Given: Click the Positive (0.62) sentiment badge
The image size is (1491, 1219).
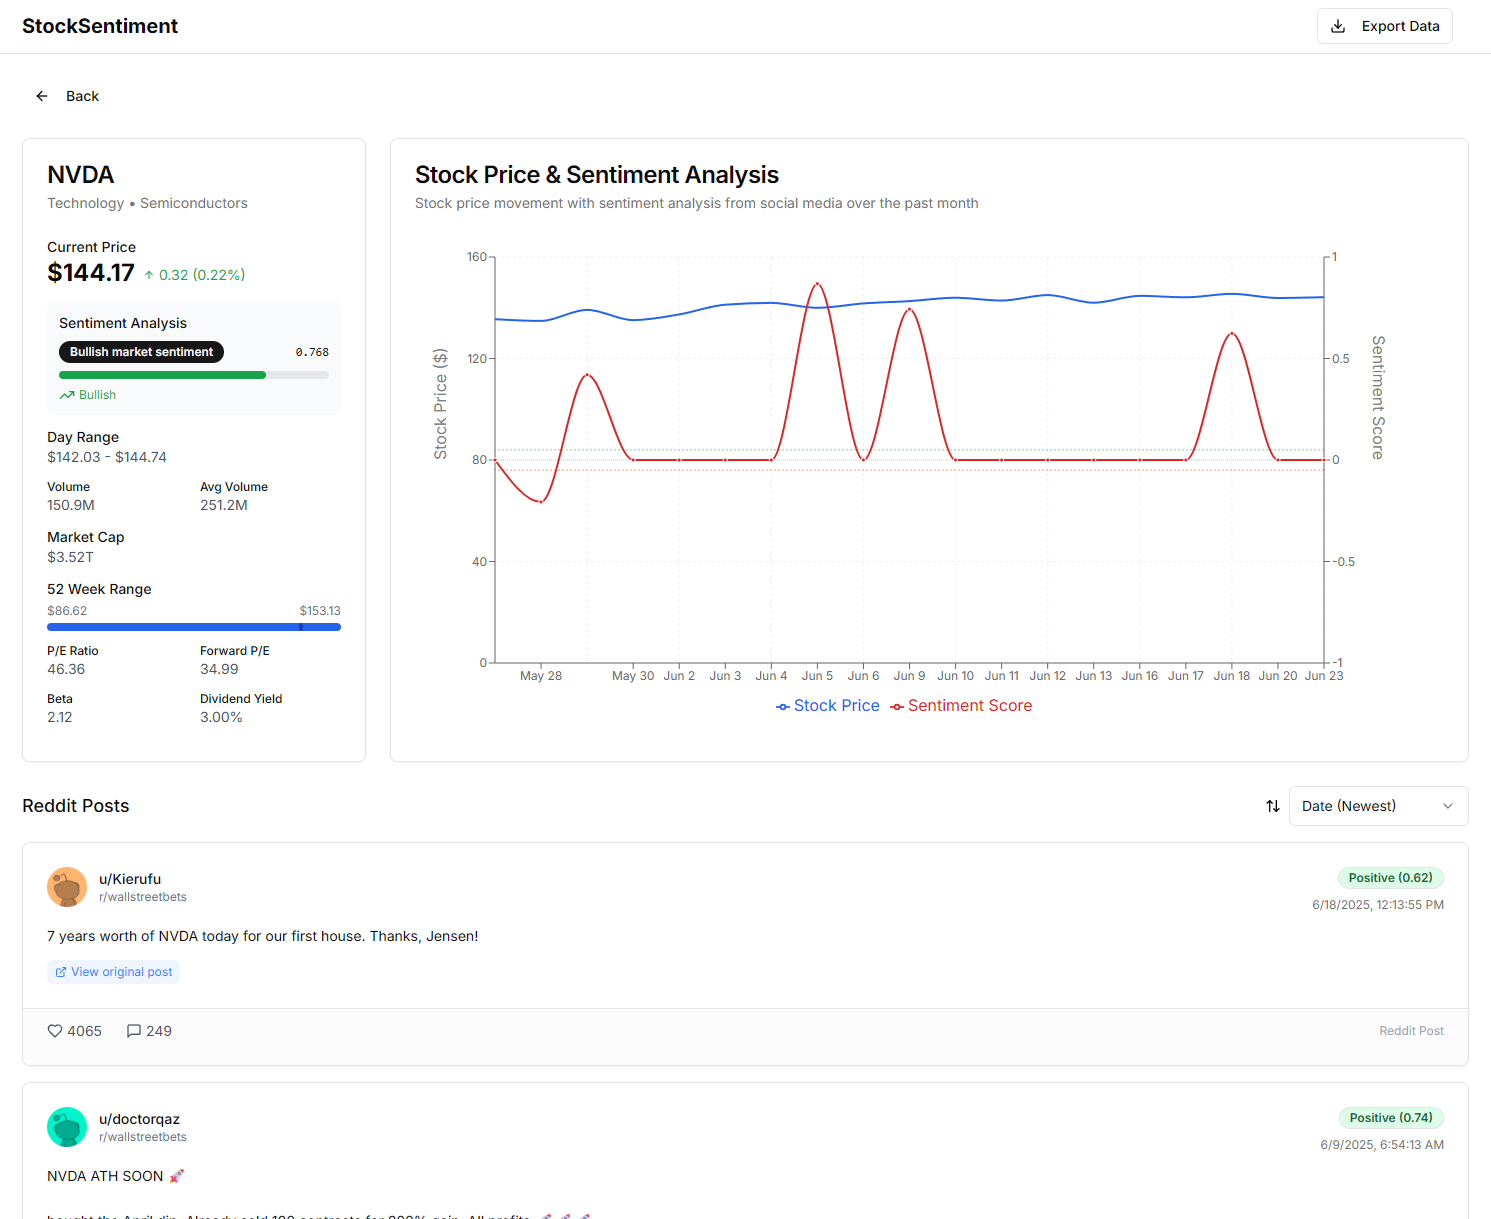Looking at the screenshot, I should tap(1390, 878).
